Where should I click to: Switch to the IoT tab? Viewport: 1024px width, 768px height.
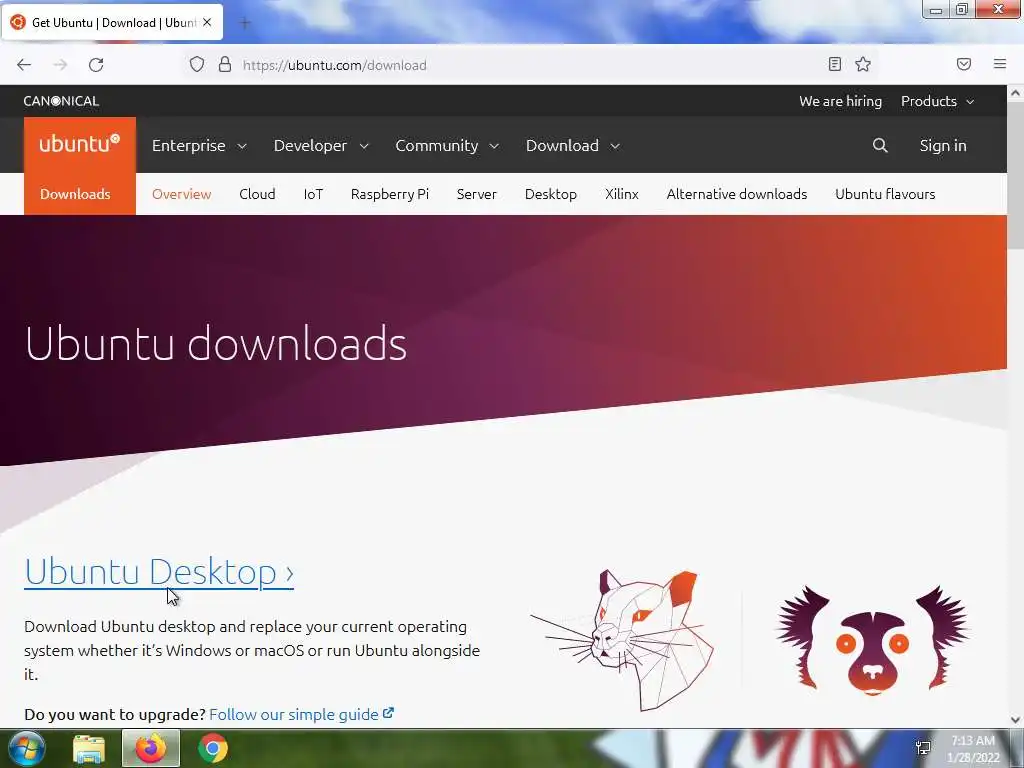[x=313, y=194]
